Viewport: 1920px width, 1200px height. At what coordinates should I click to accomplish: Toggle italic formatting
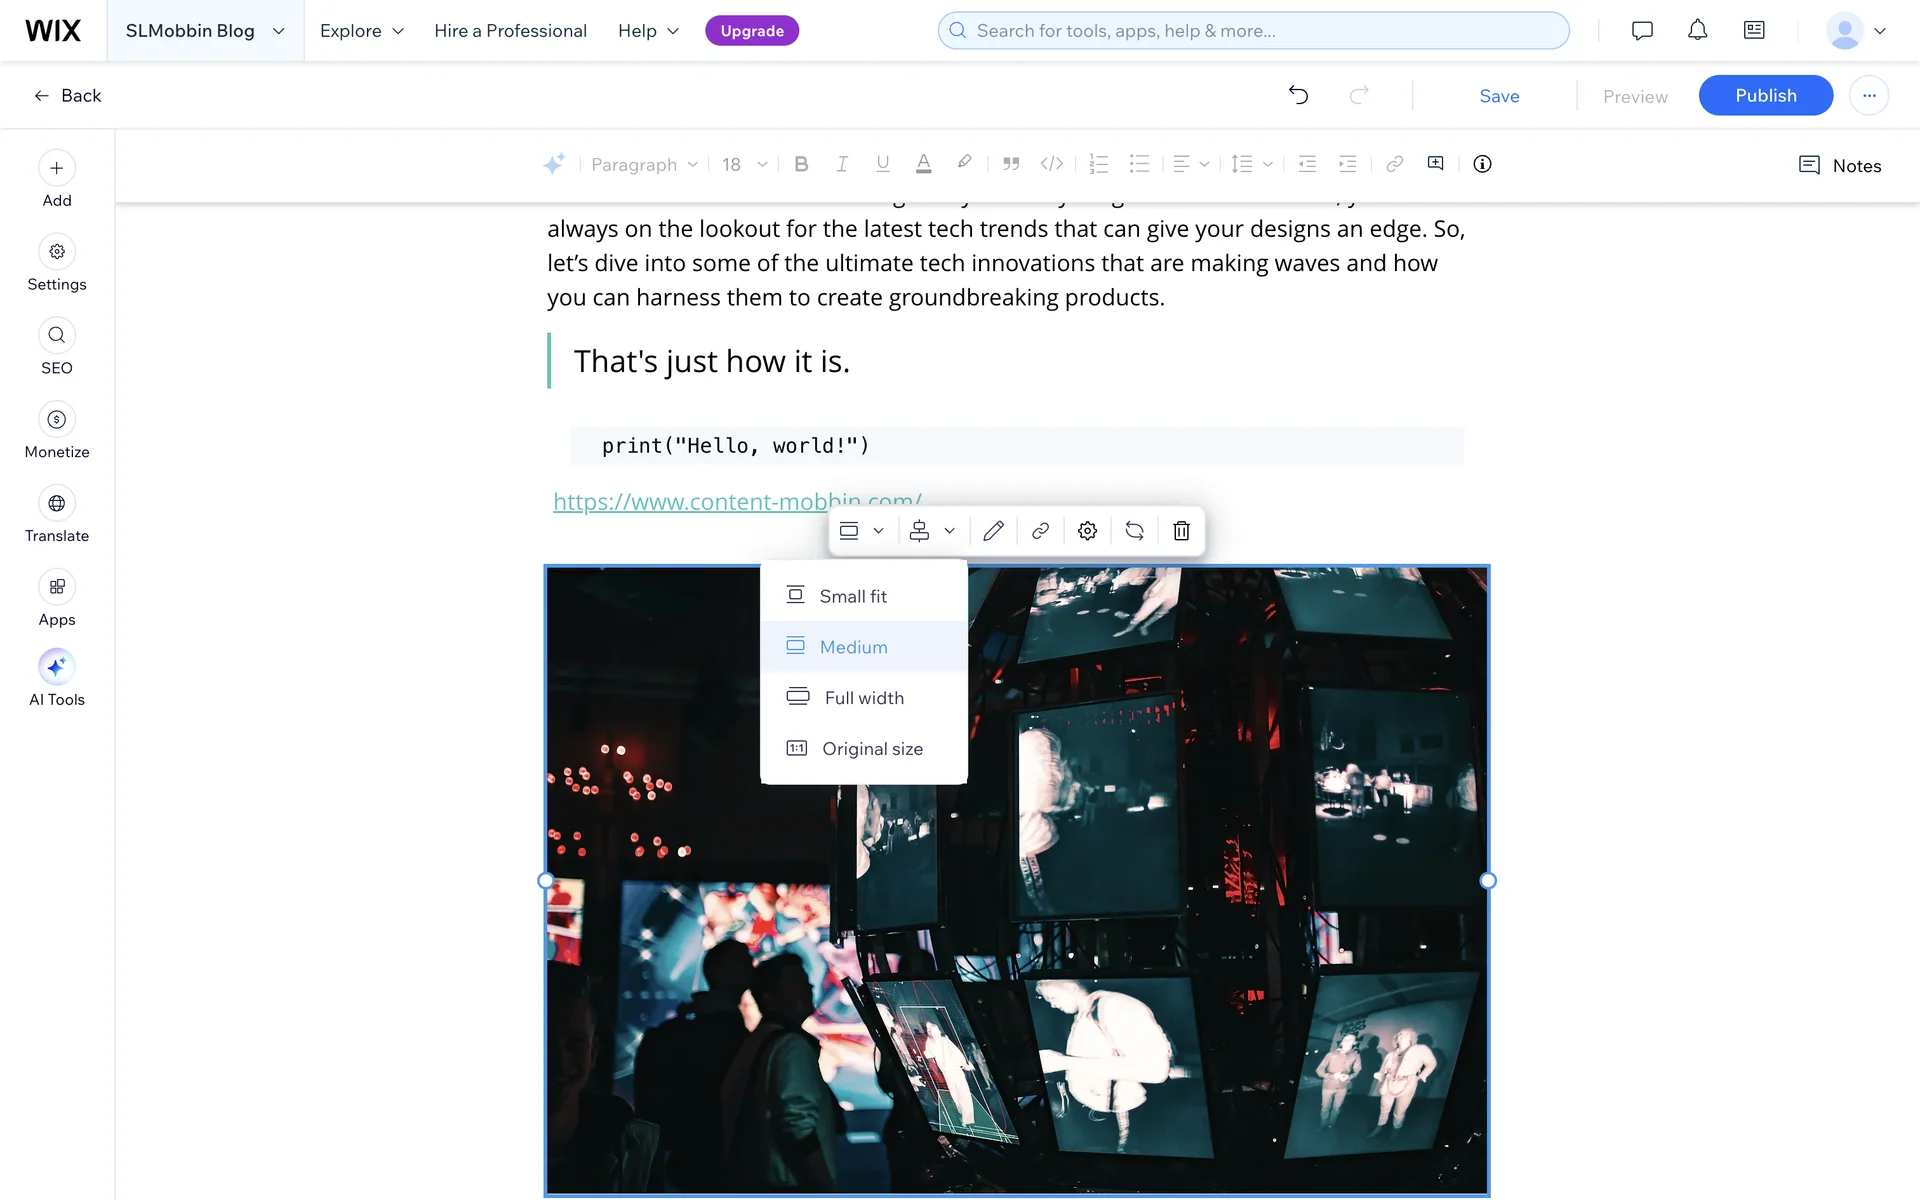[x=842, y=164]
